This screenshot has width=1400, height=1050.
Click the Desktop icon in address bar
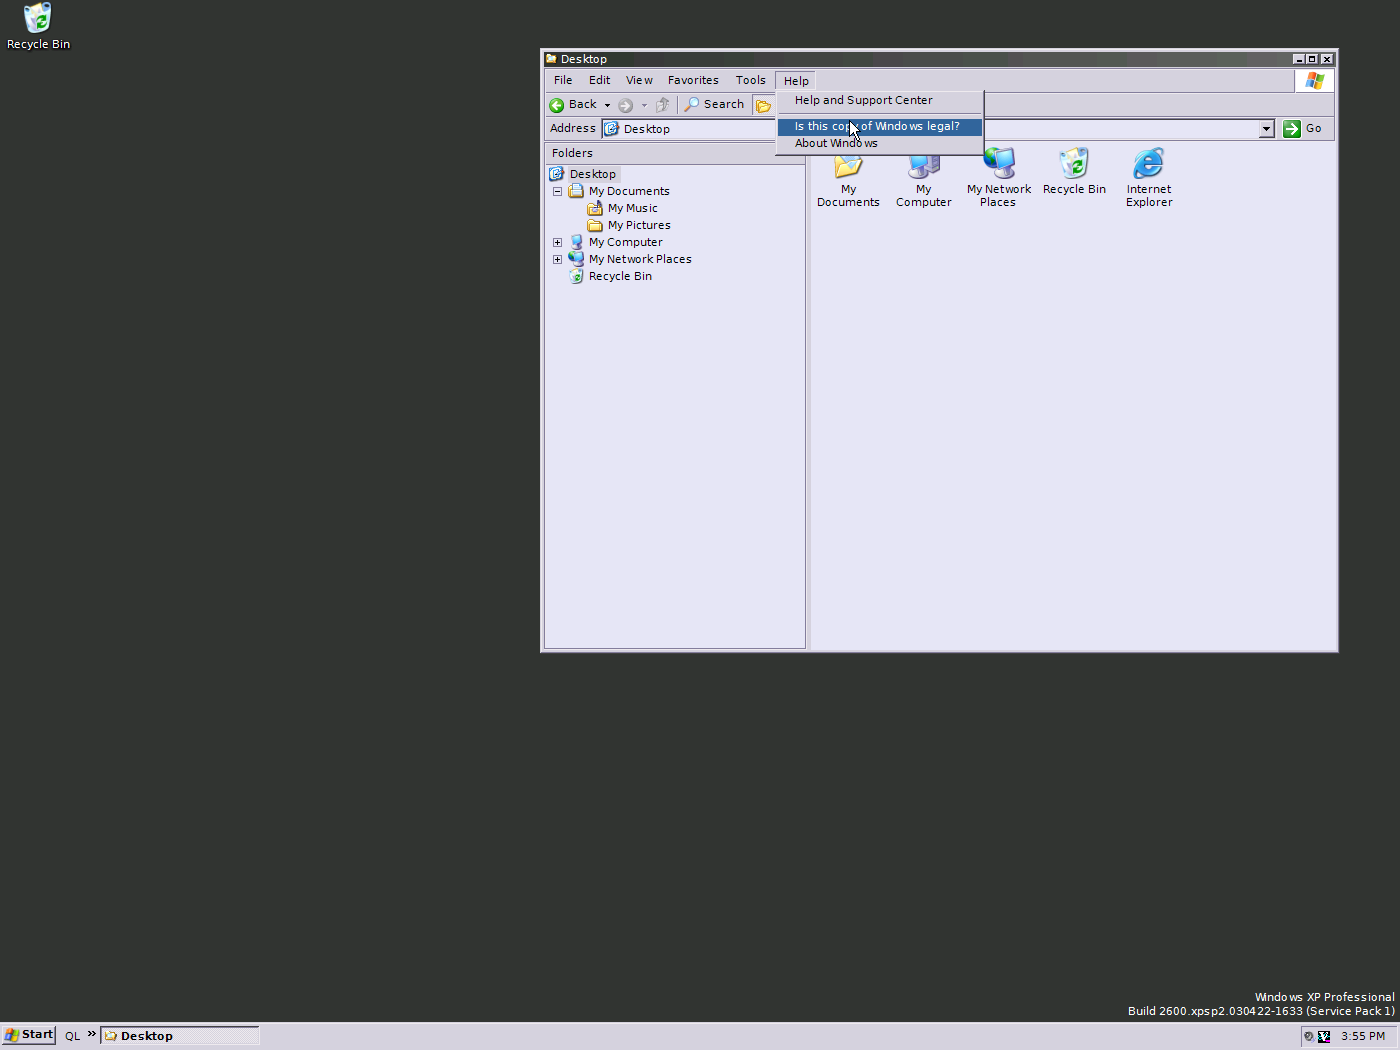click(612, 129)
